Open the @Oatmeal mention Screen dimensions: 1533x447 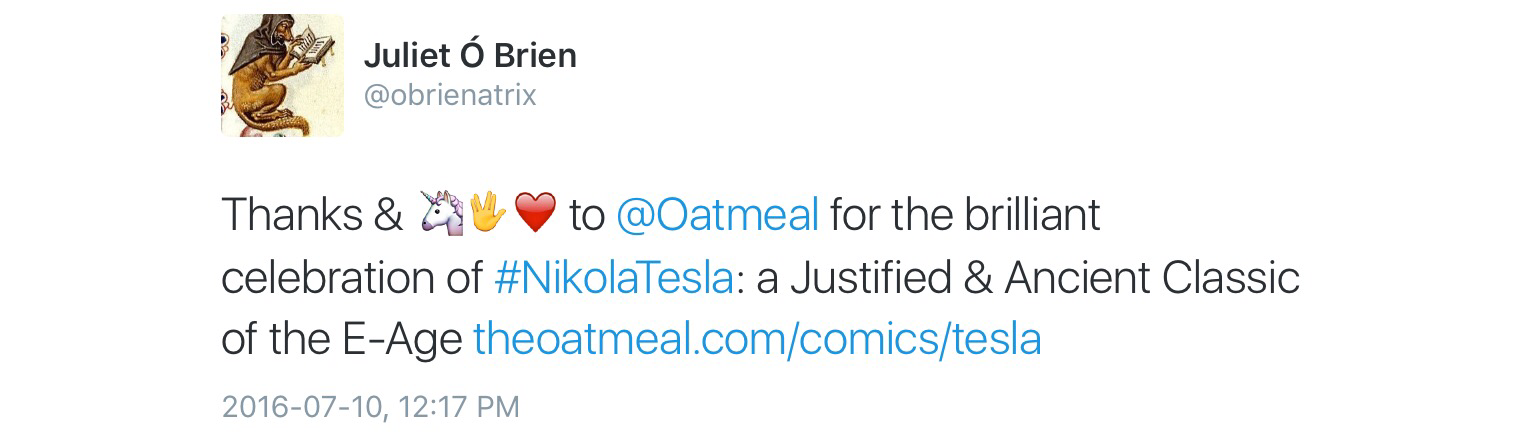pyautogui.click(x=718, y=215)
